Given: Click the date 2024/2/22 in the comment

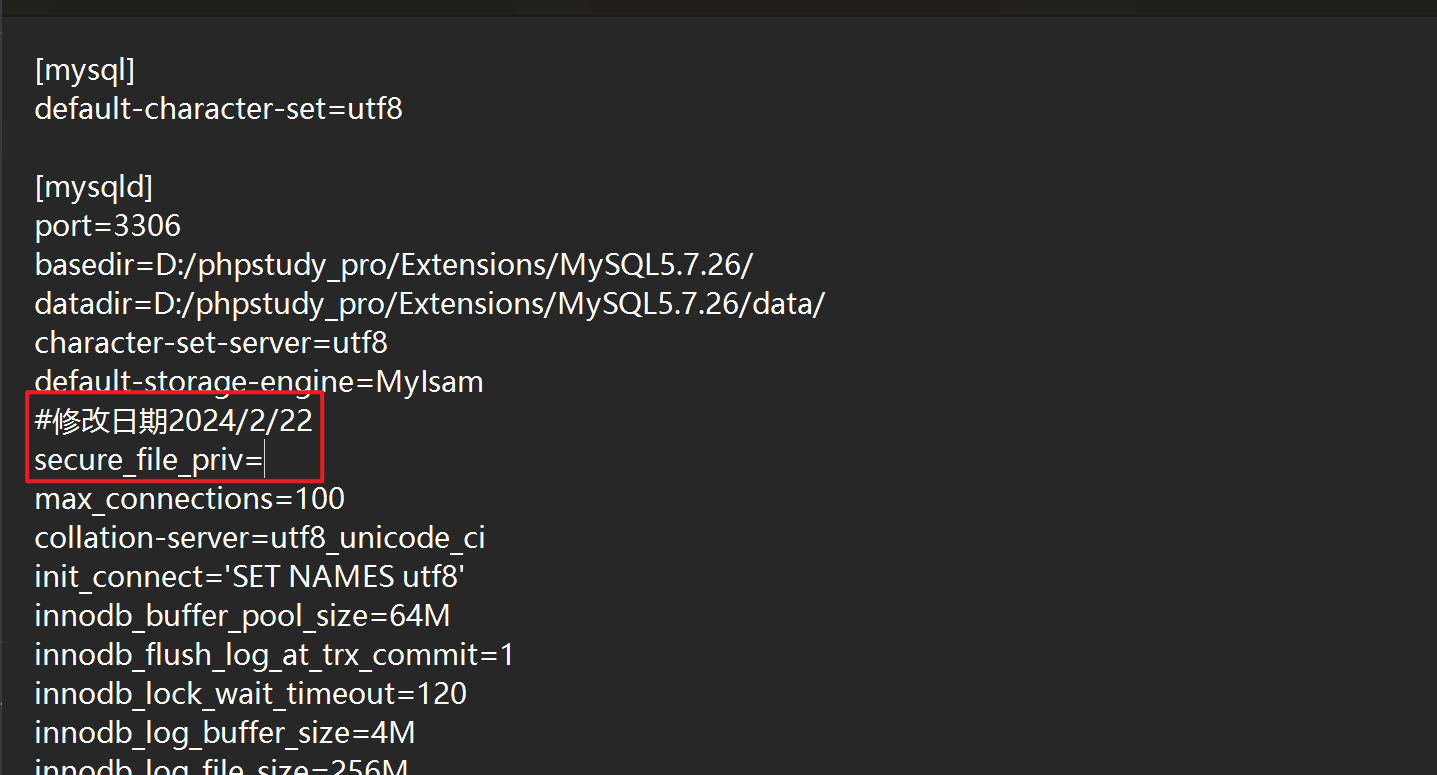Looking at the screenshot, I should pyautogui.click(x=241, y=421).
